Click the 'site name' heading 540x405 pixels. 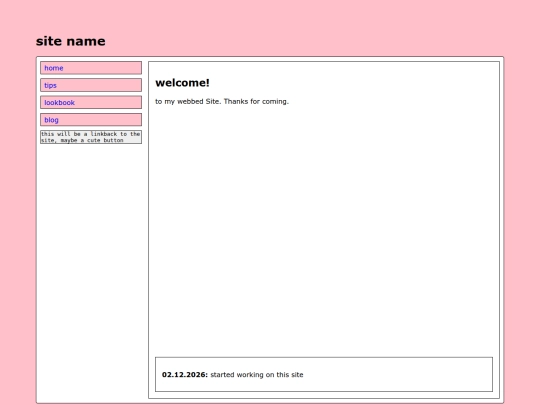71,41
